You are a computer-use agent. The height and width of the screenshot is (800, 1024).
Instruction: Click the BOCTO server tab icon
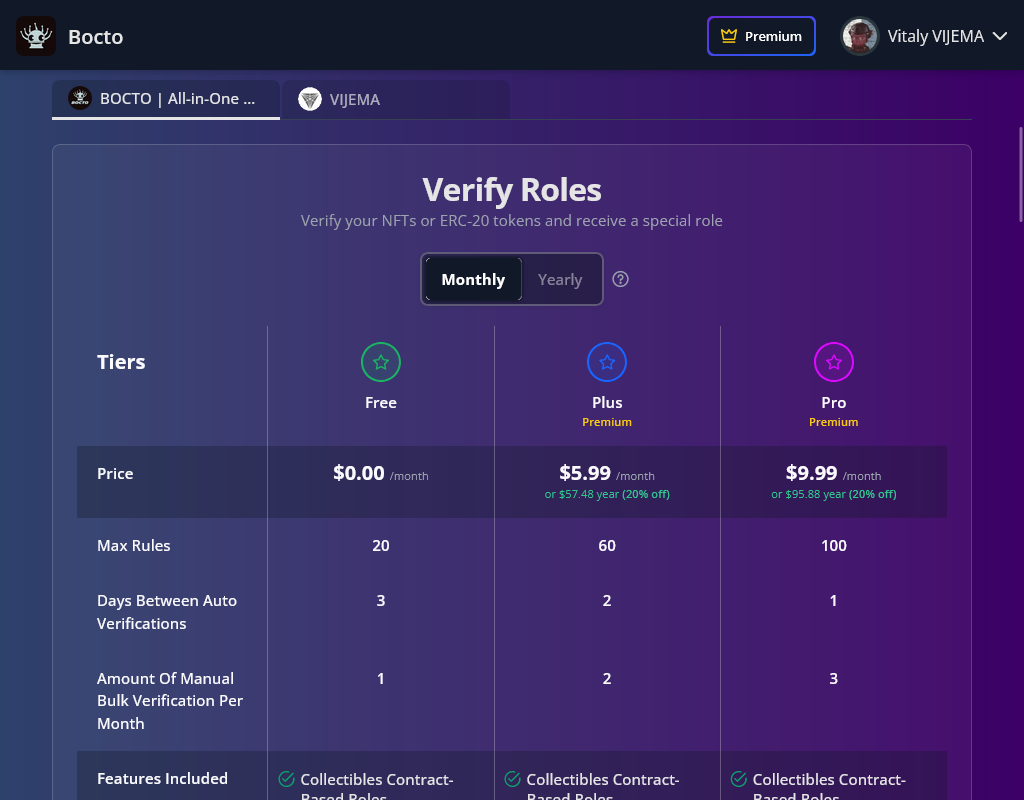[x=80, y=98]
